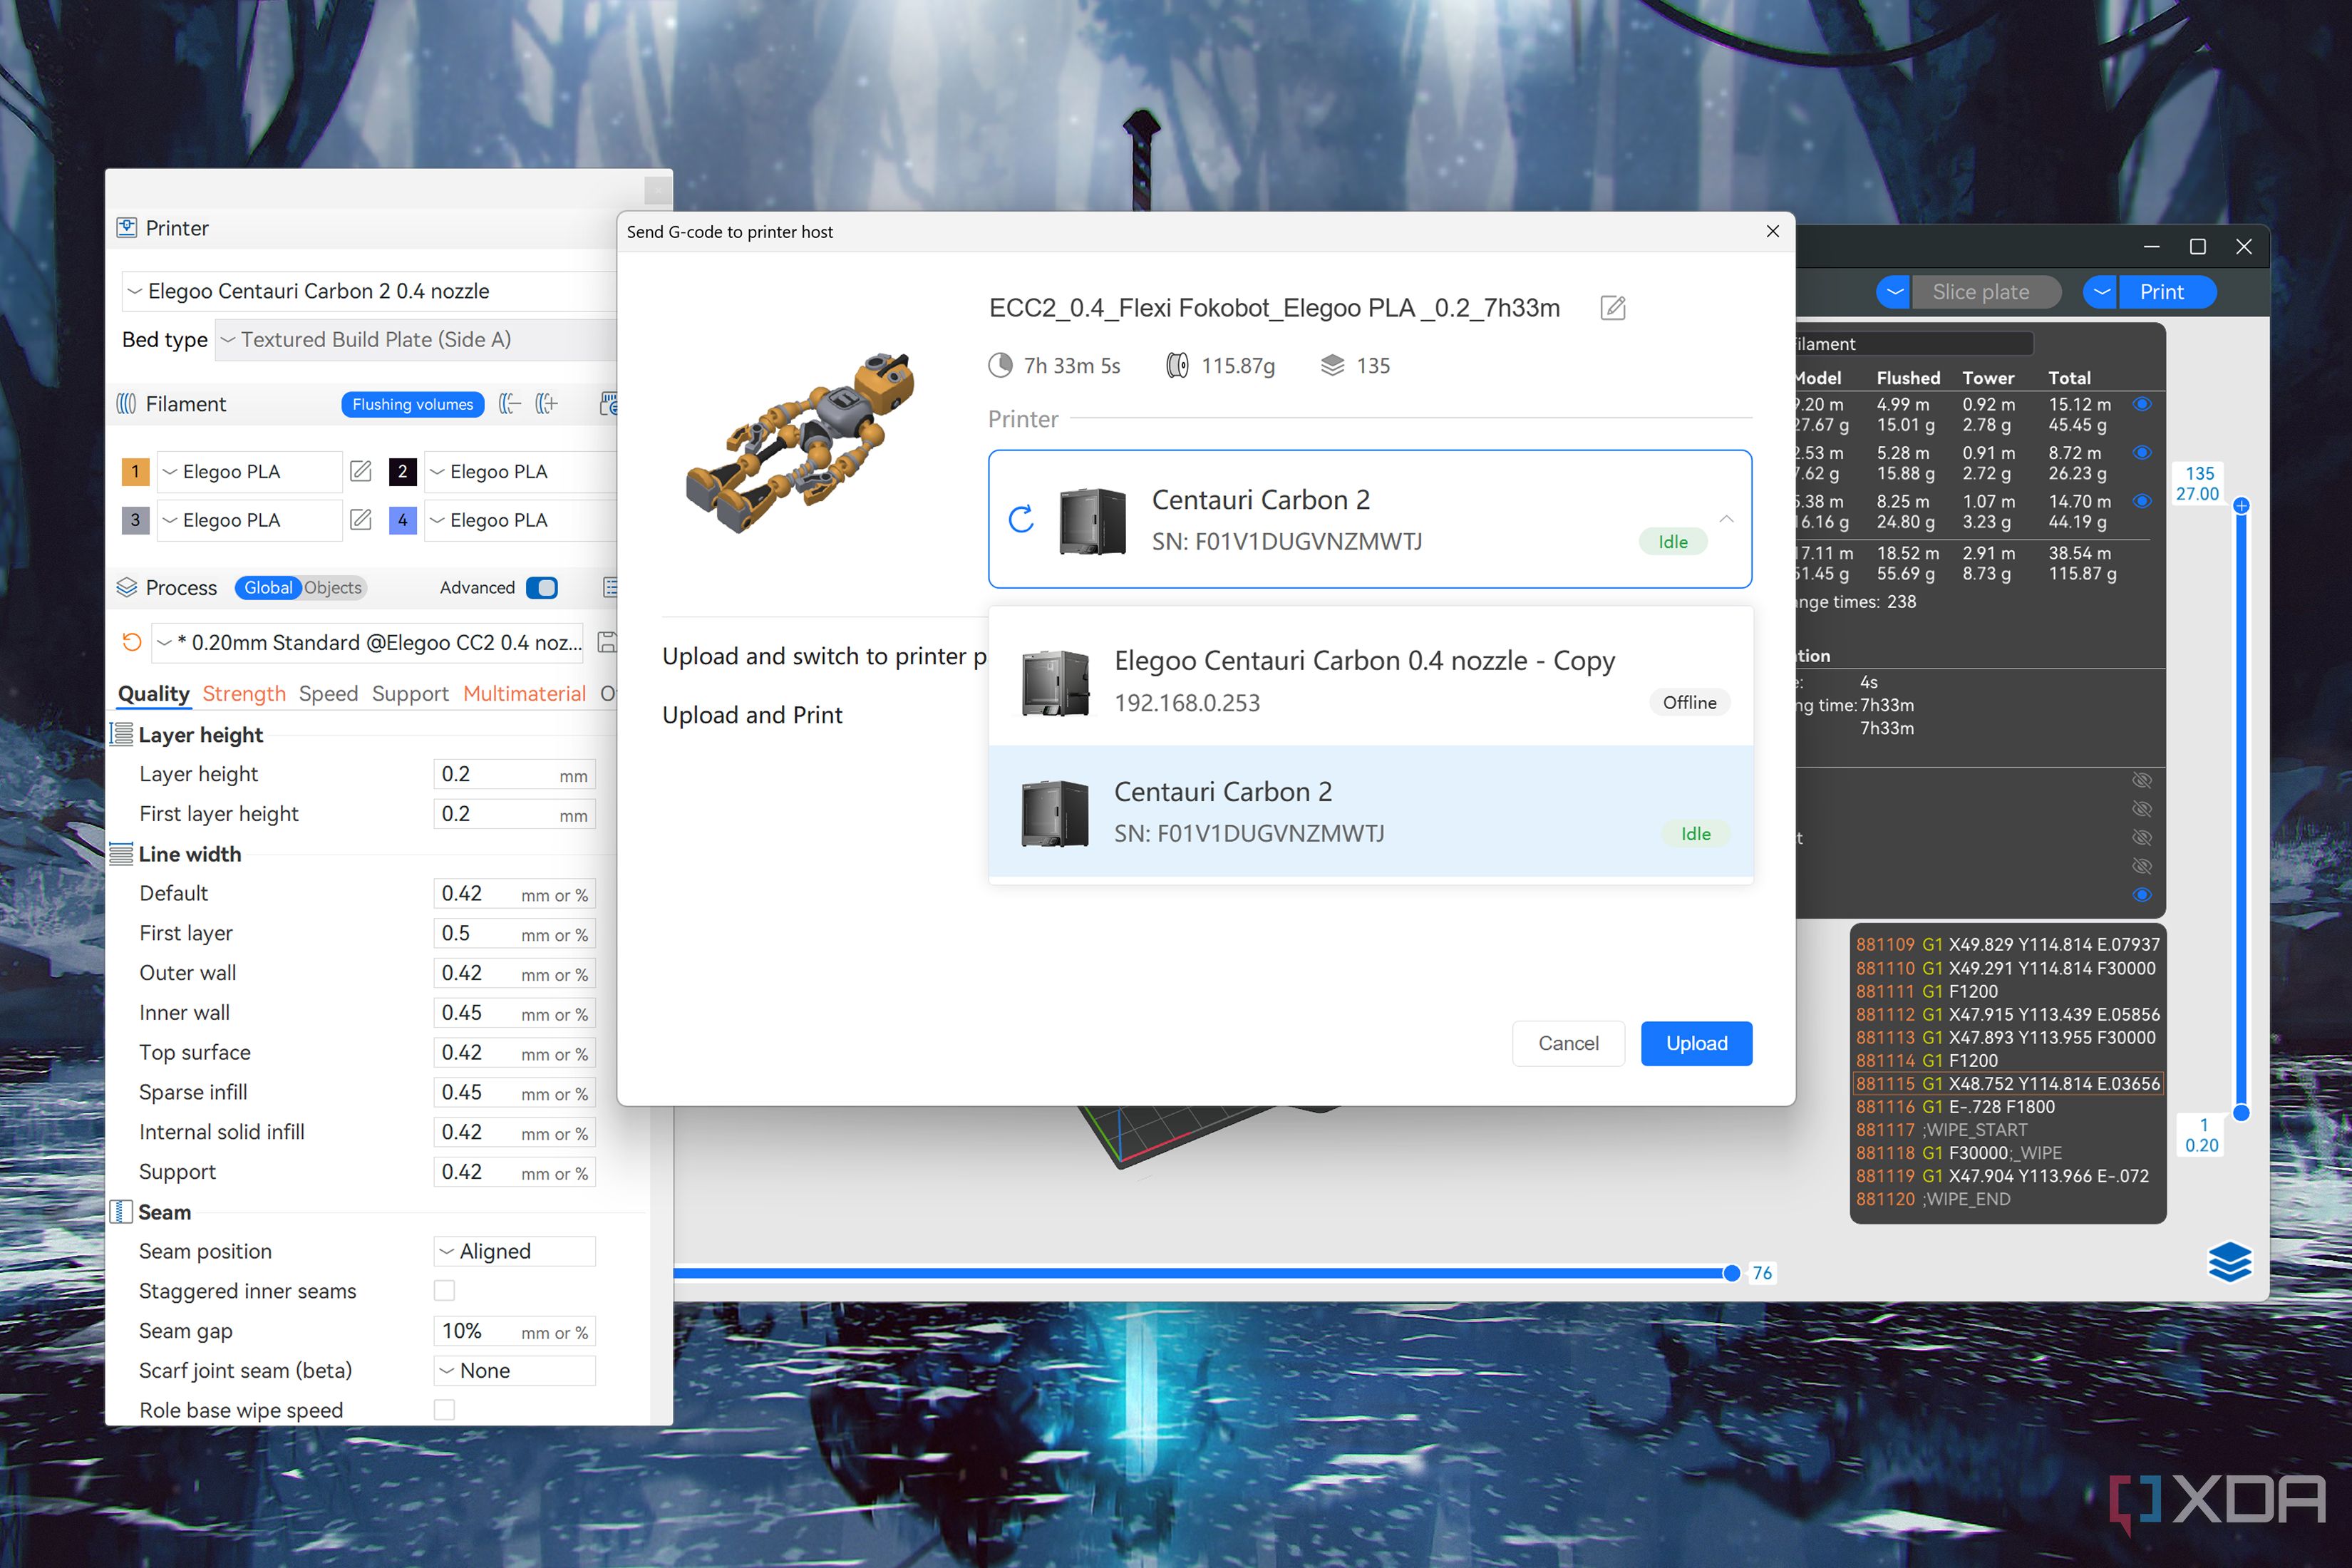Select the Elegoo Centauri Carbon 0.4 nozzle - Copy printer
2352x1568 pixels.
click(x=1370, y=680)
